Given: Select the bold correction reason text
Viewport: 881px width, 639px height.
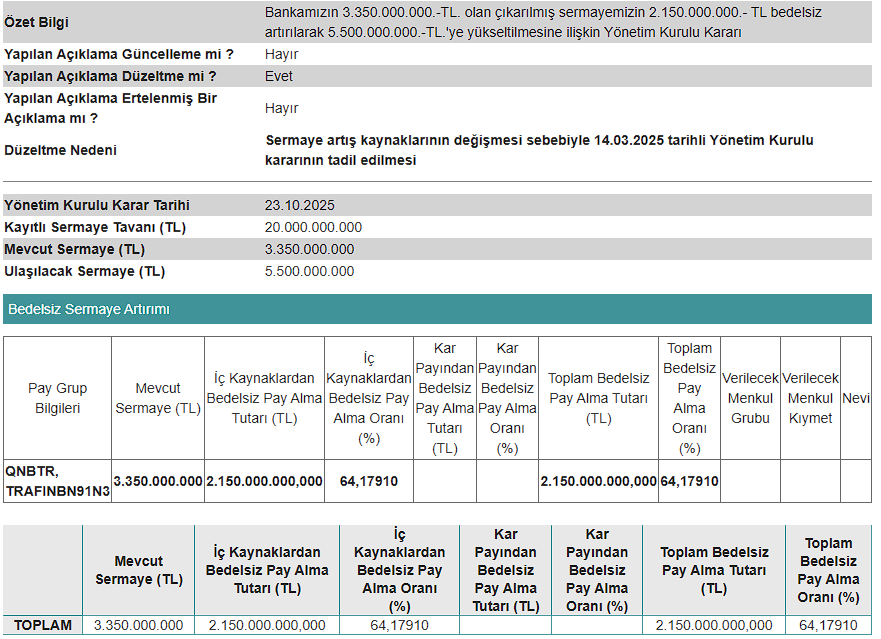Looking at the screenshot, I should pos(539,150).
